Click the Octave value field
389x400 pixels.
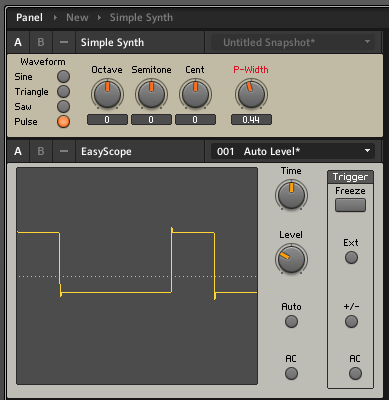(x=107, y=120)
